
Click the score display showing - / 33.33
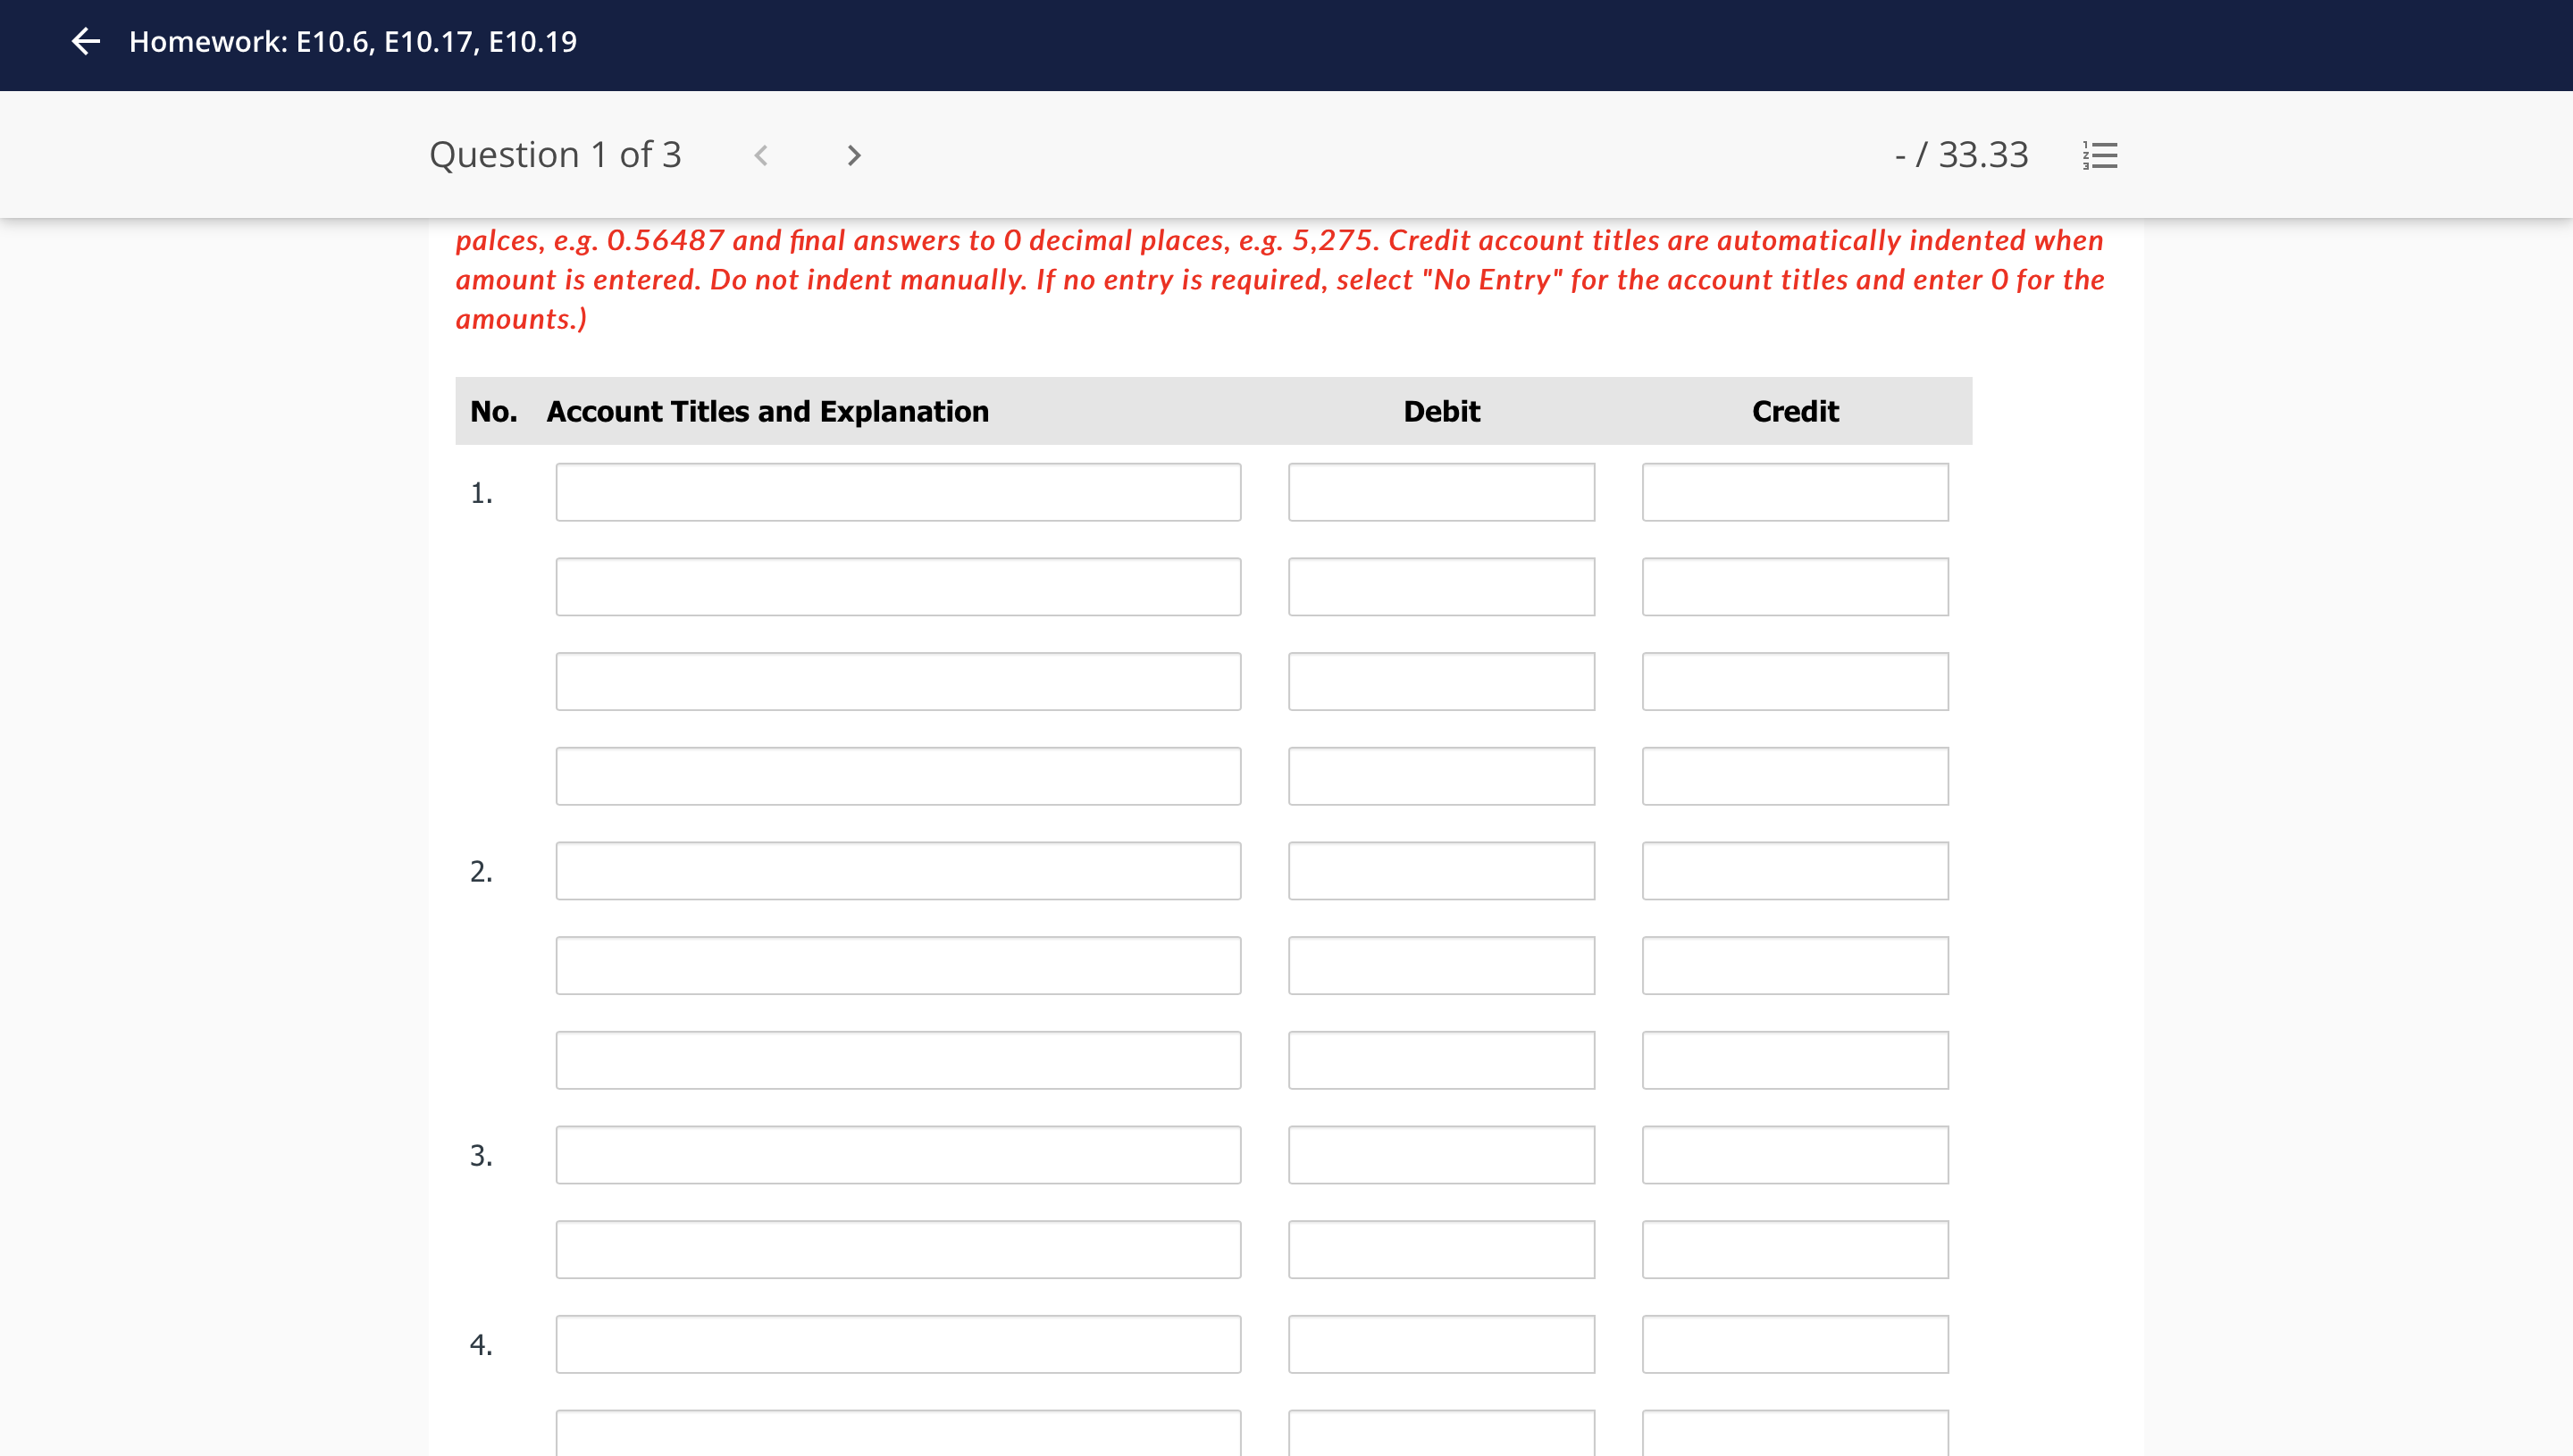[1961, 154]
